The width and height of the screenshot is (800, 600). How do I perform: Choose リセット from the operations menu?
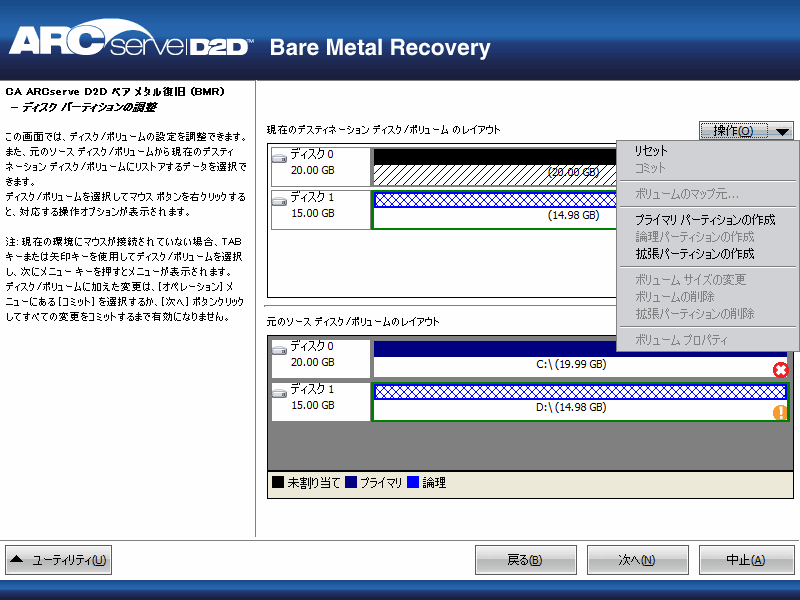(x=651, y=151)
